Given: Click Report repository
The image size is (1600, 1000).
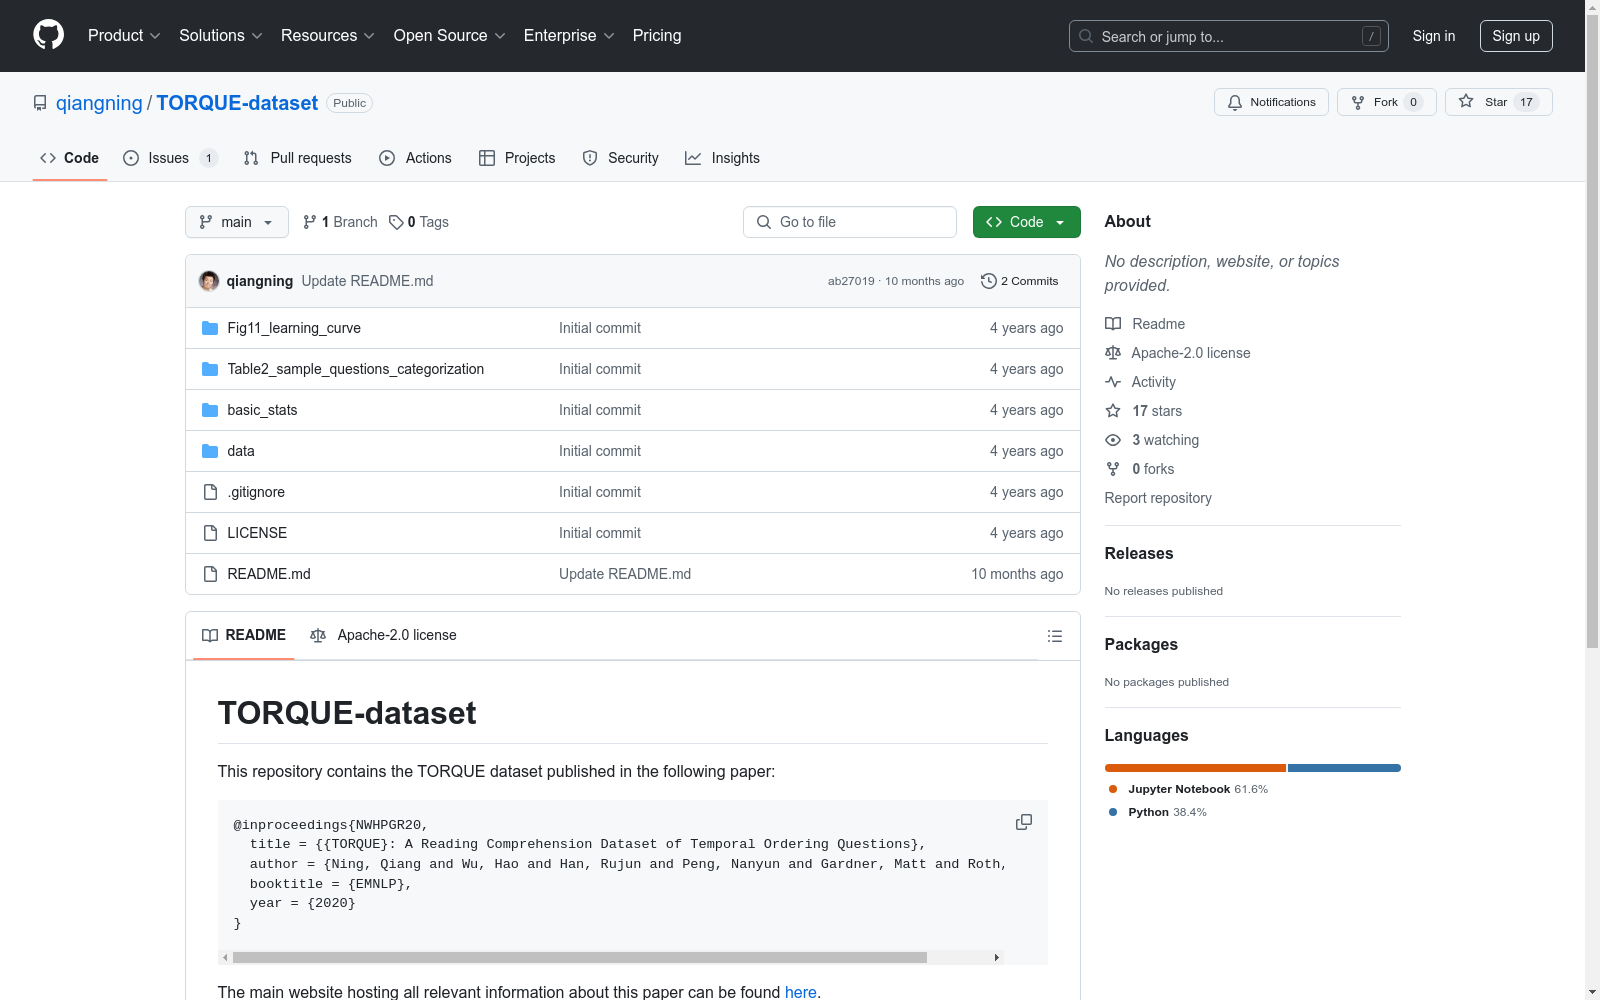Looking at the screenshot, I should pyautogui.click(x=1158, y=498).
